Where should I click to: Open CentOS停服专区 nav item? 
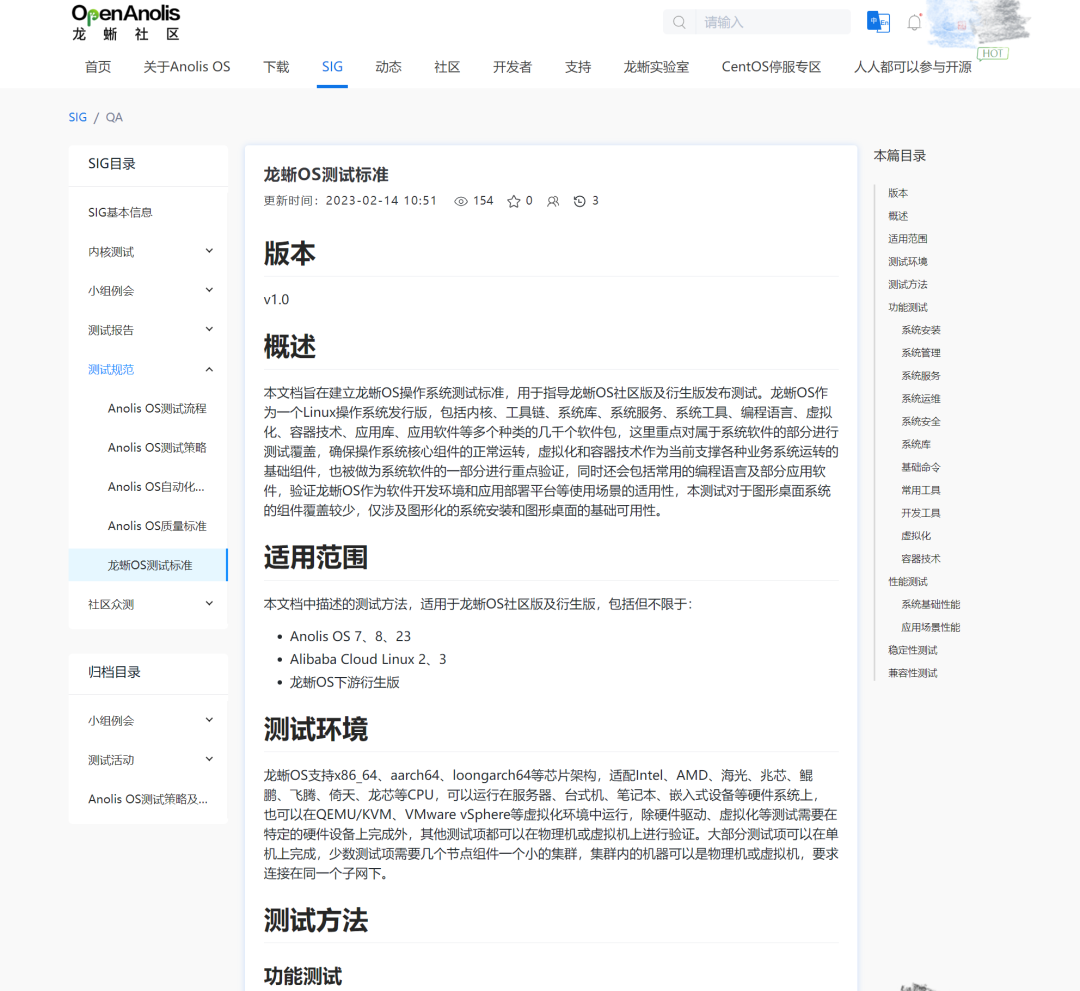[771, 67]
